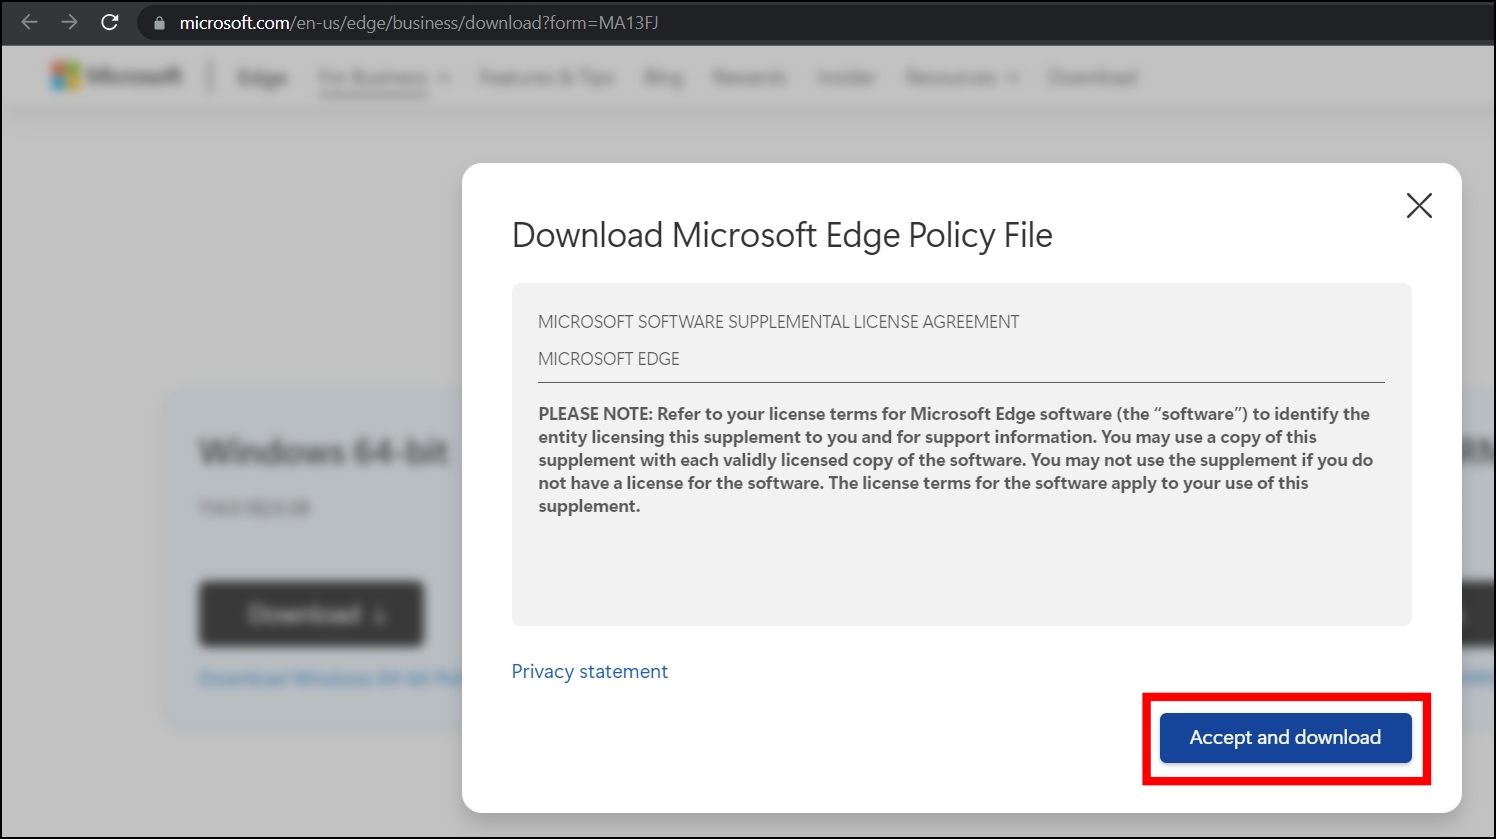Select the microsoft.com address bar URL
Viewport: 1496px width, 839px height.
(x=419, y=22)
